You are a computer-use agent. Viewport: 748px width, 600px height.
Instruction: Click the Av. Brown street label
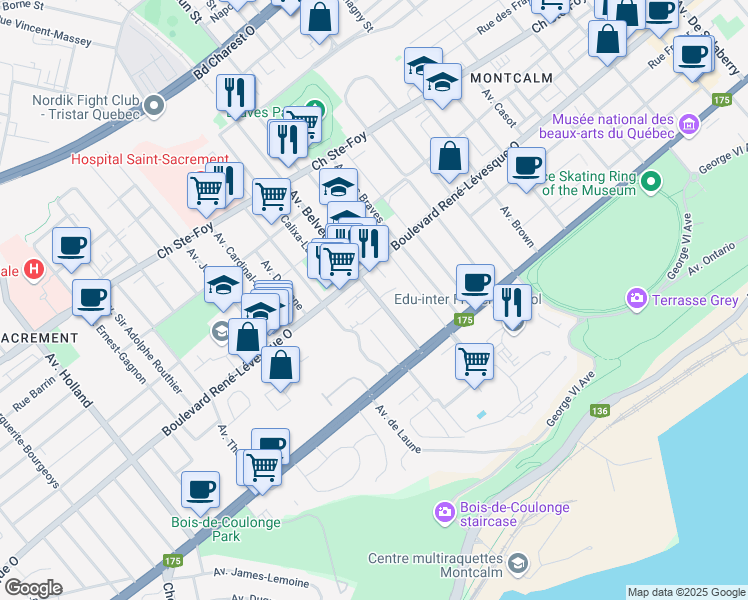(517, 227)
